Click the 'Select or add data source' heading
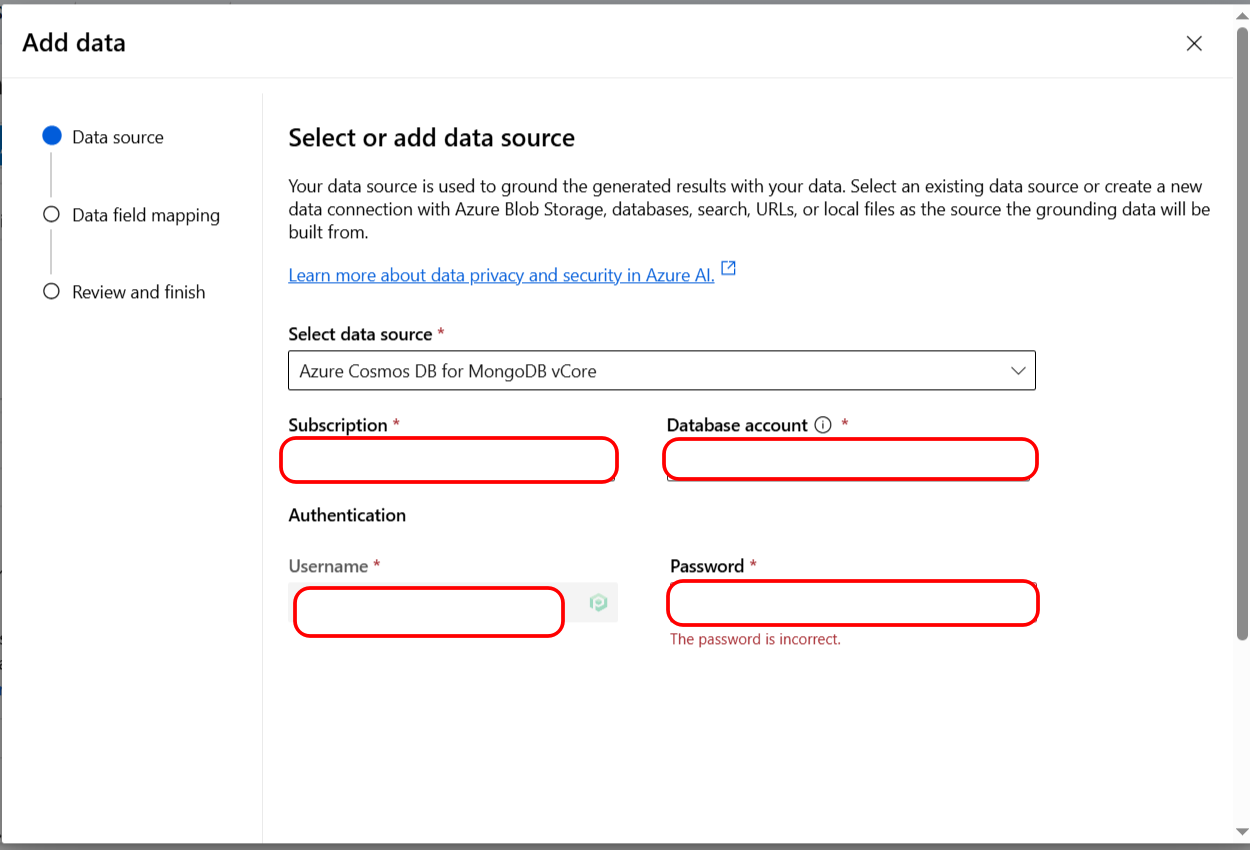 tap(431, 138)
